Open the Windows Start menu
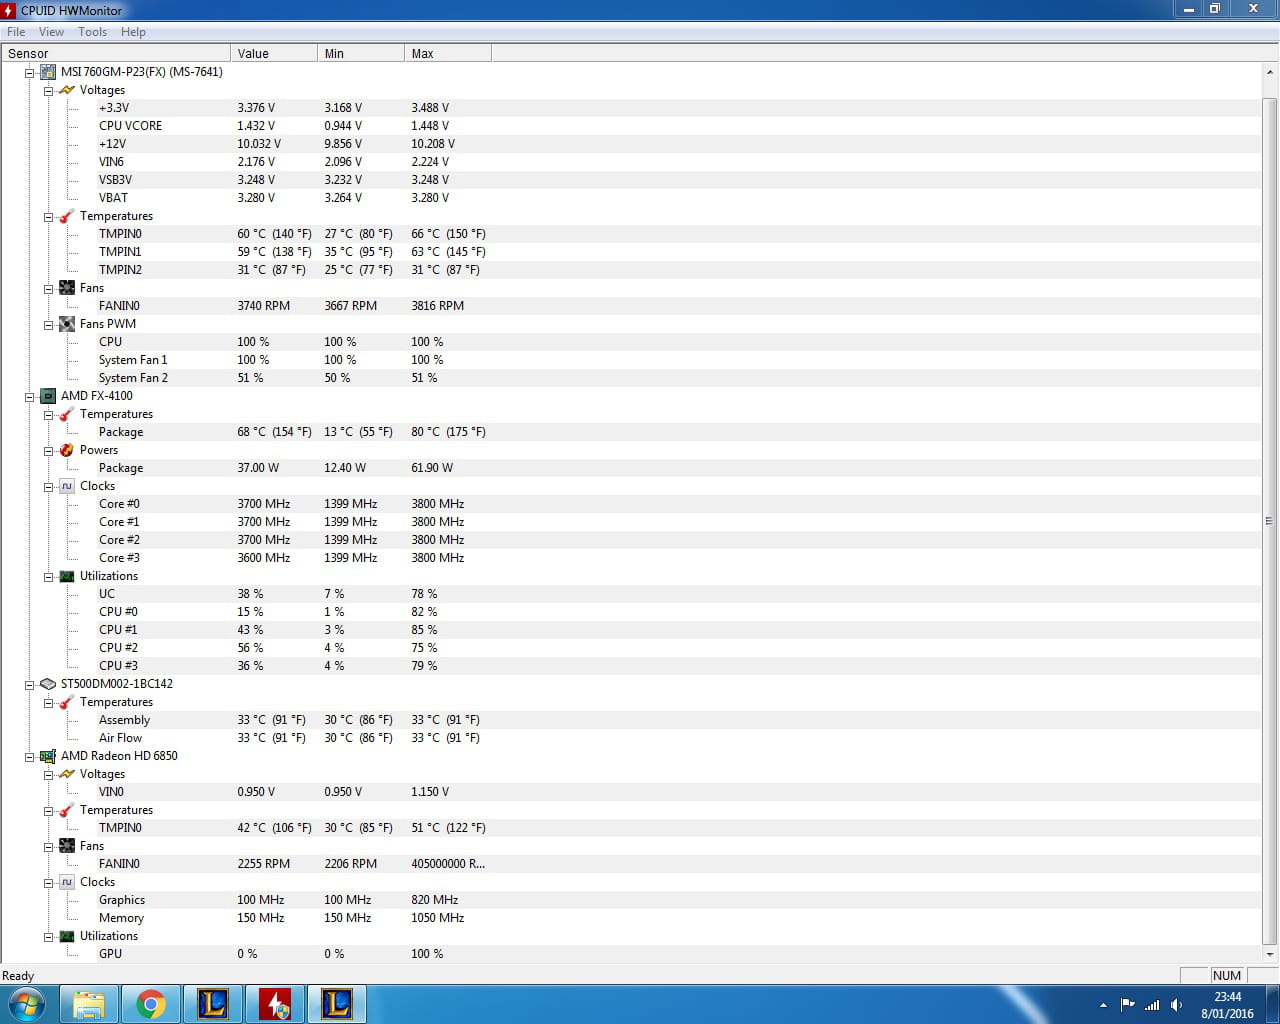The image size is (1280, 1024). coord(27,1004)
